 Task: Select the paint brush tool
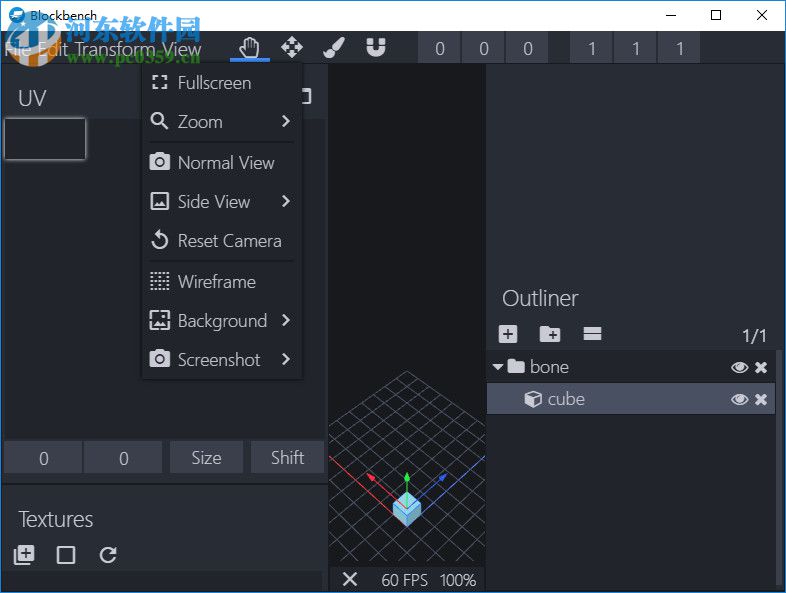tap(334, 48)
